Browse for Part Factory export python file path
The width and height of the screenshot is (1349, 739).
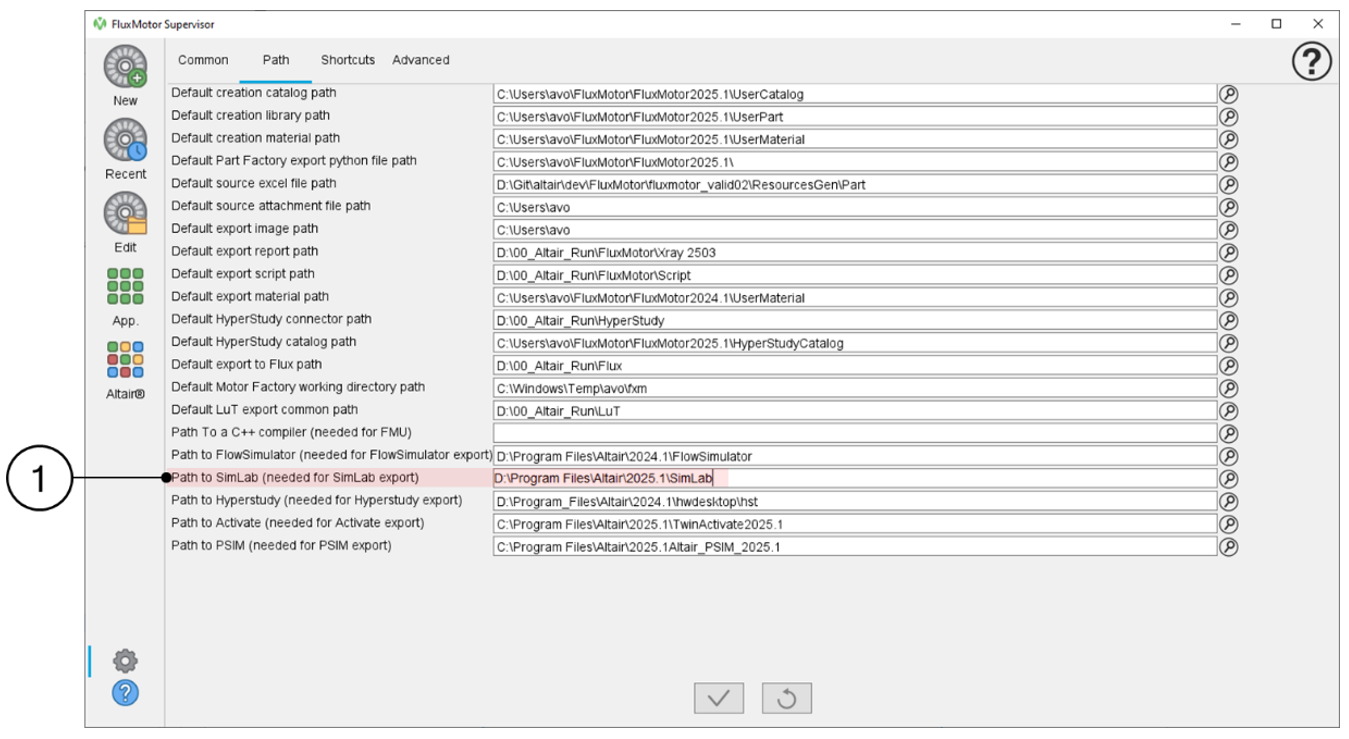pyautogui.click(x=1229, y=162)
